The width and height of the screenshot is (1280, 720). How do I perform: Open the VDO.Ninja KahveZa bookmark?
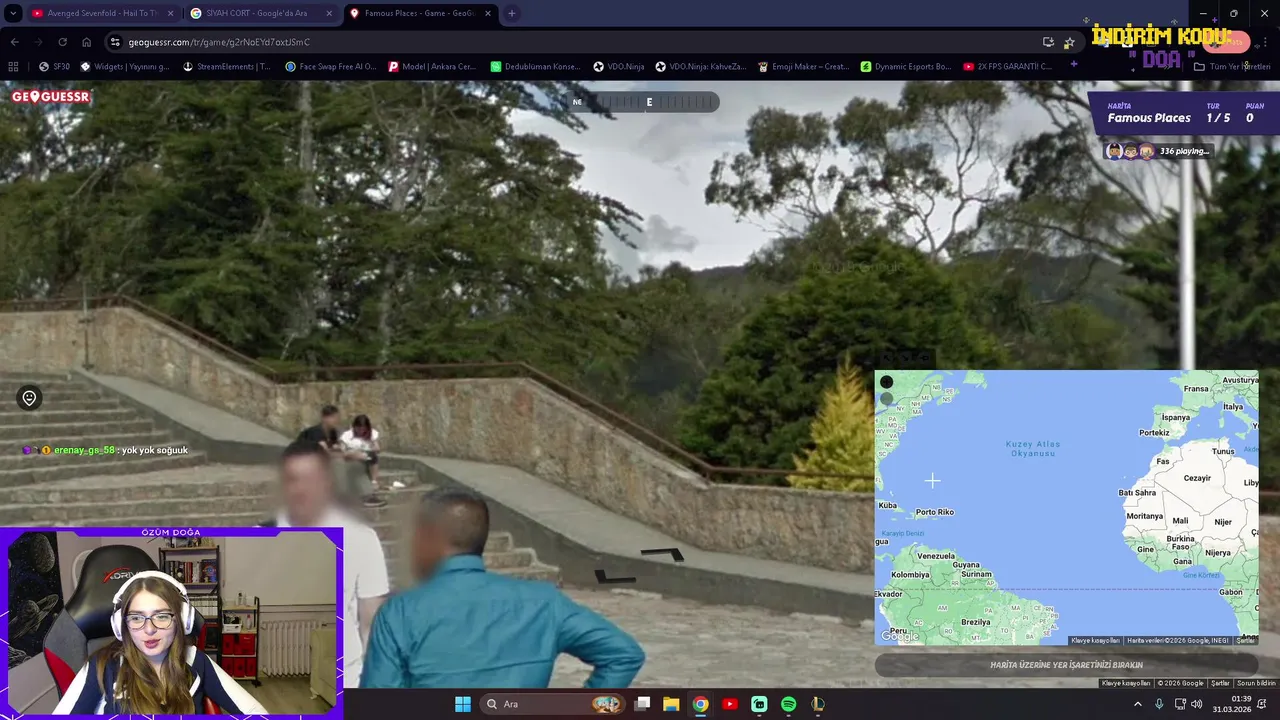(701, 67)
